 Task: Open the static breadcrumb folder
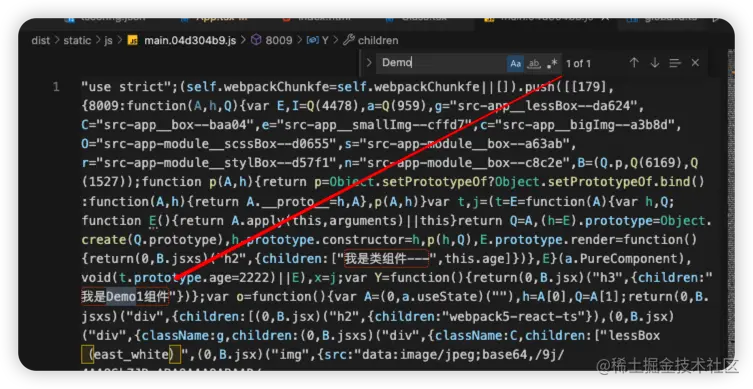tap(77, 40)
